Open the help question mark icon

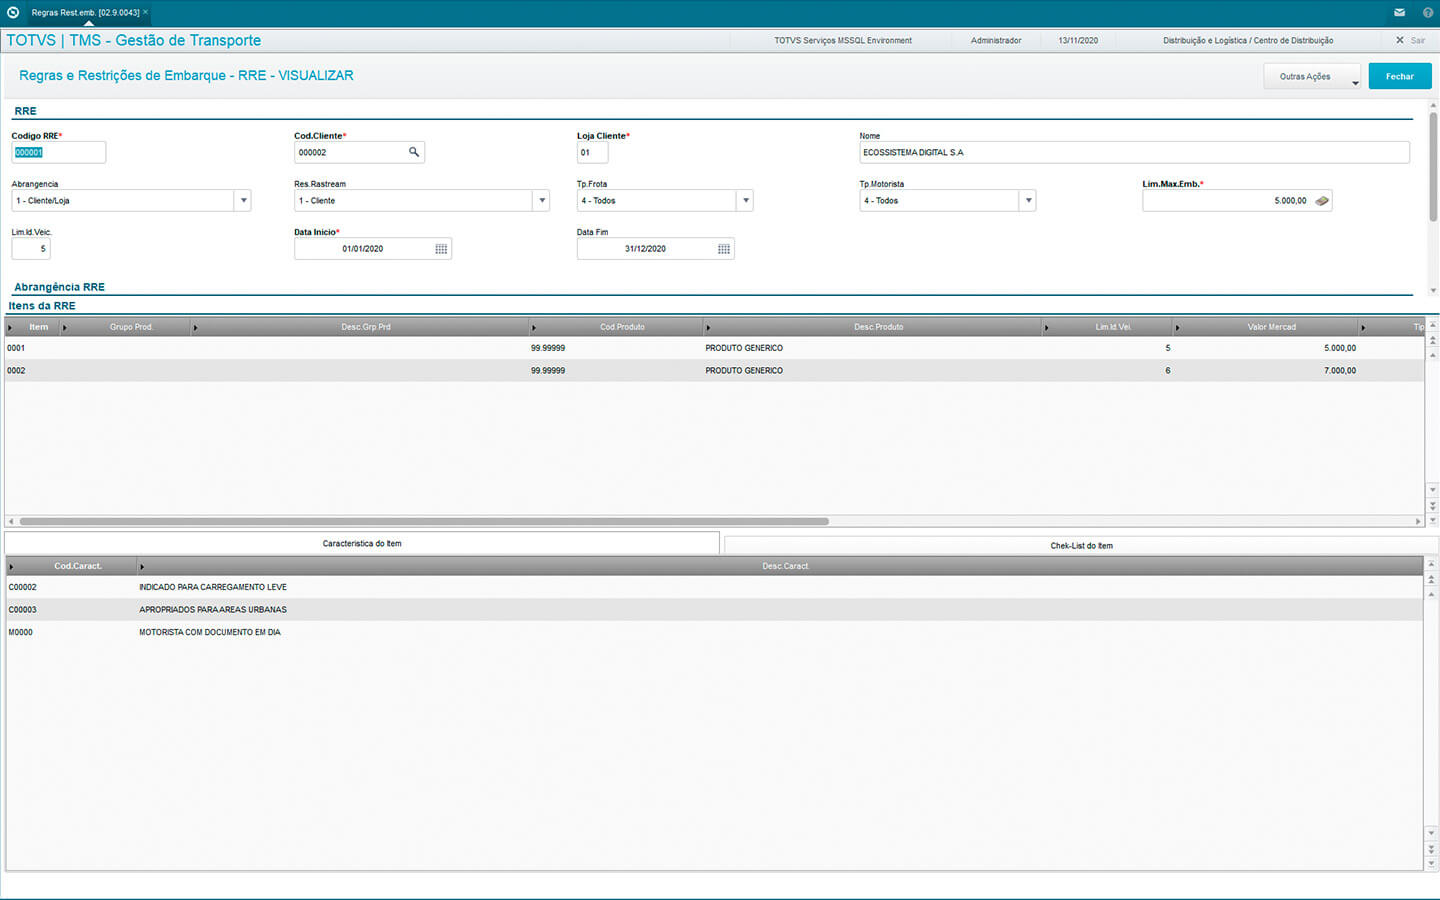[1427, 13]
